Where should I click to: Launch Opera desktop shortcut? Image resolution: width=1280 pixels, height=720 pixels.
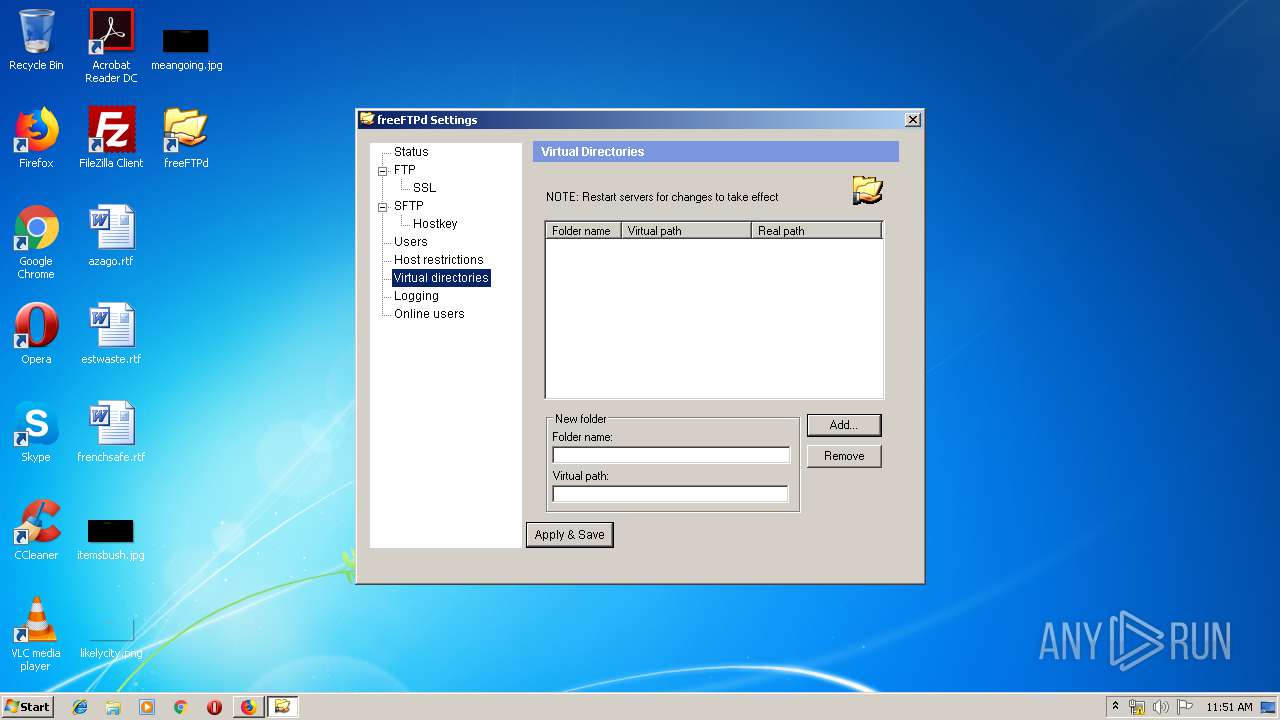[x=36, y=333]
